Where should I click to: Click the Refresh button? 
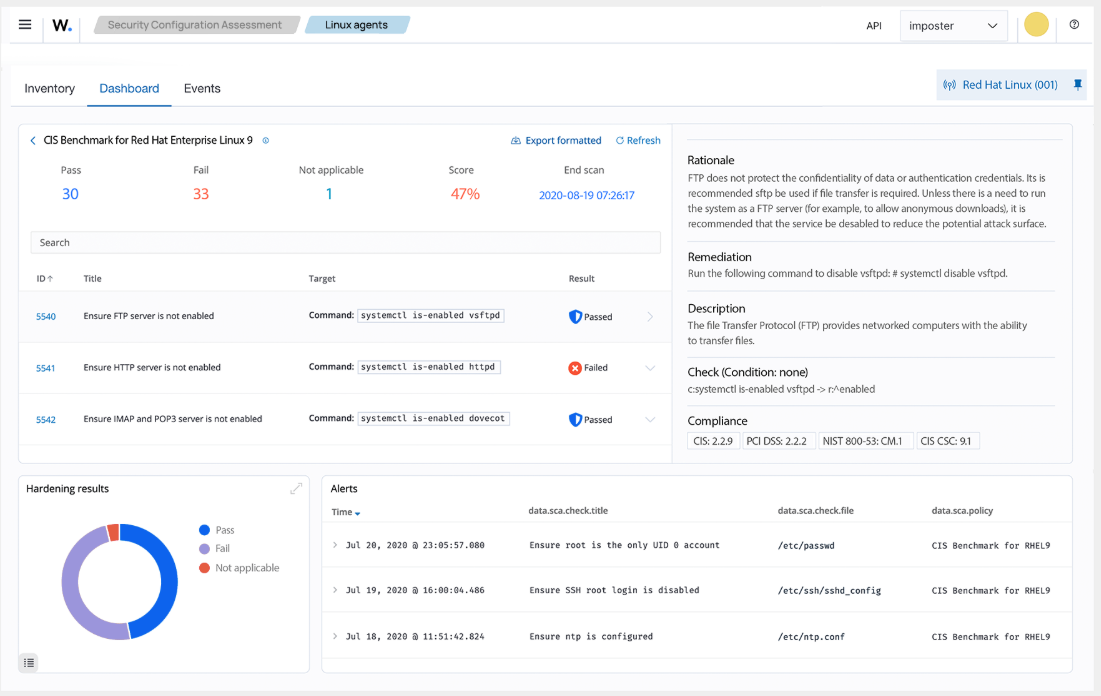[x=638, y=140]
